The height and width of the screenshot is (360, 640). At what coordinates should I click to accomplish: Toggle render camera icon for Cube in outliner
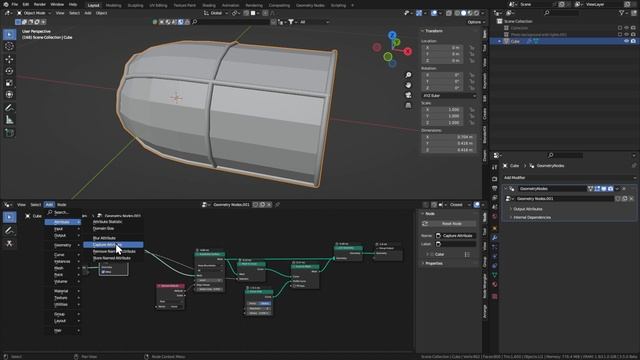coord(633,41)
